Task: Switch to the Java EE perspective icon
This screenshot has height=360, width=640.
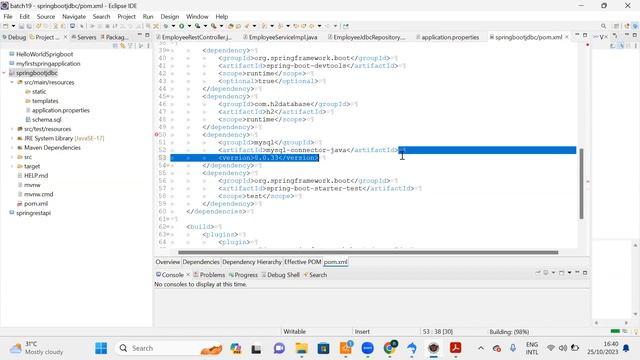Action: (627, 26)
